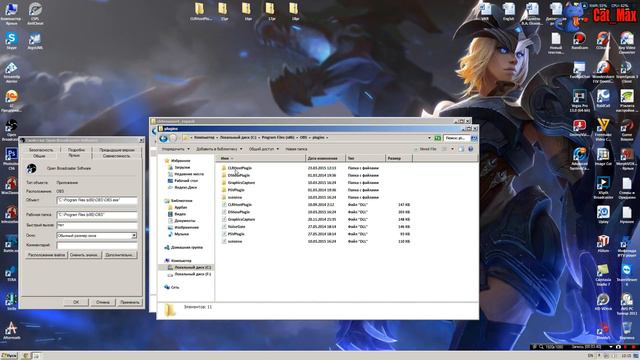Switch to the Предыдущие версии tab
The image size is (640, 360).
117,150
